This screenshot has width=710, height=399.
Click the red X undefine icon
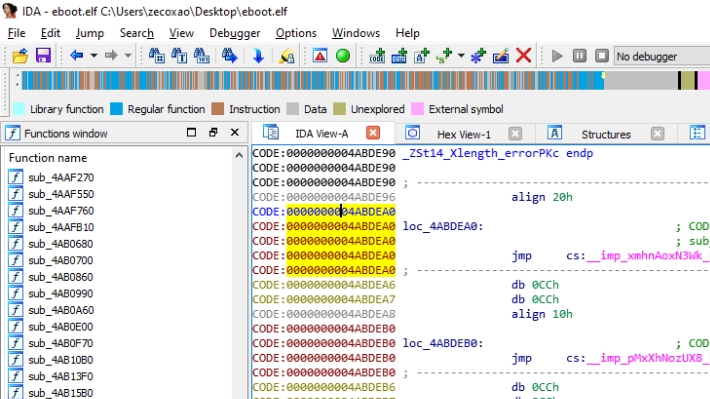[x=523, y=56]
